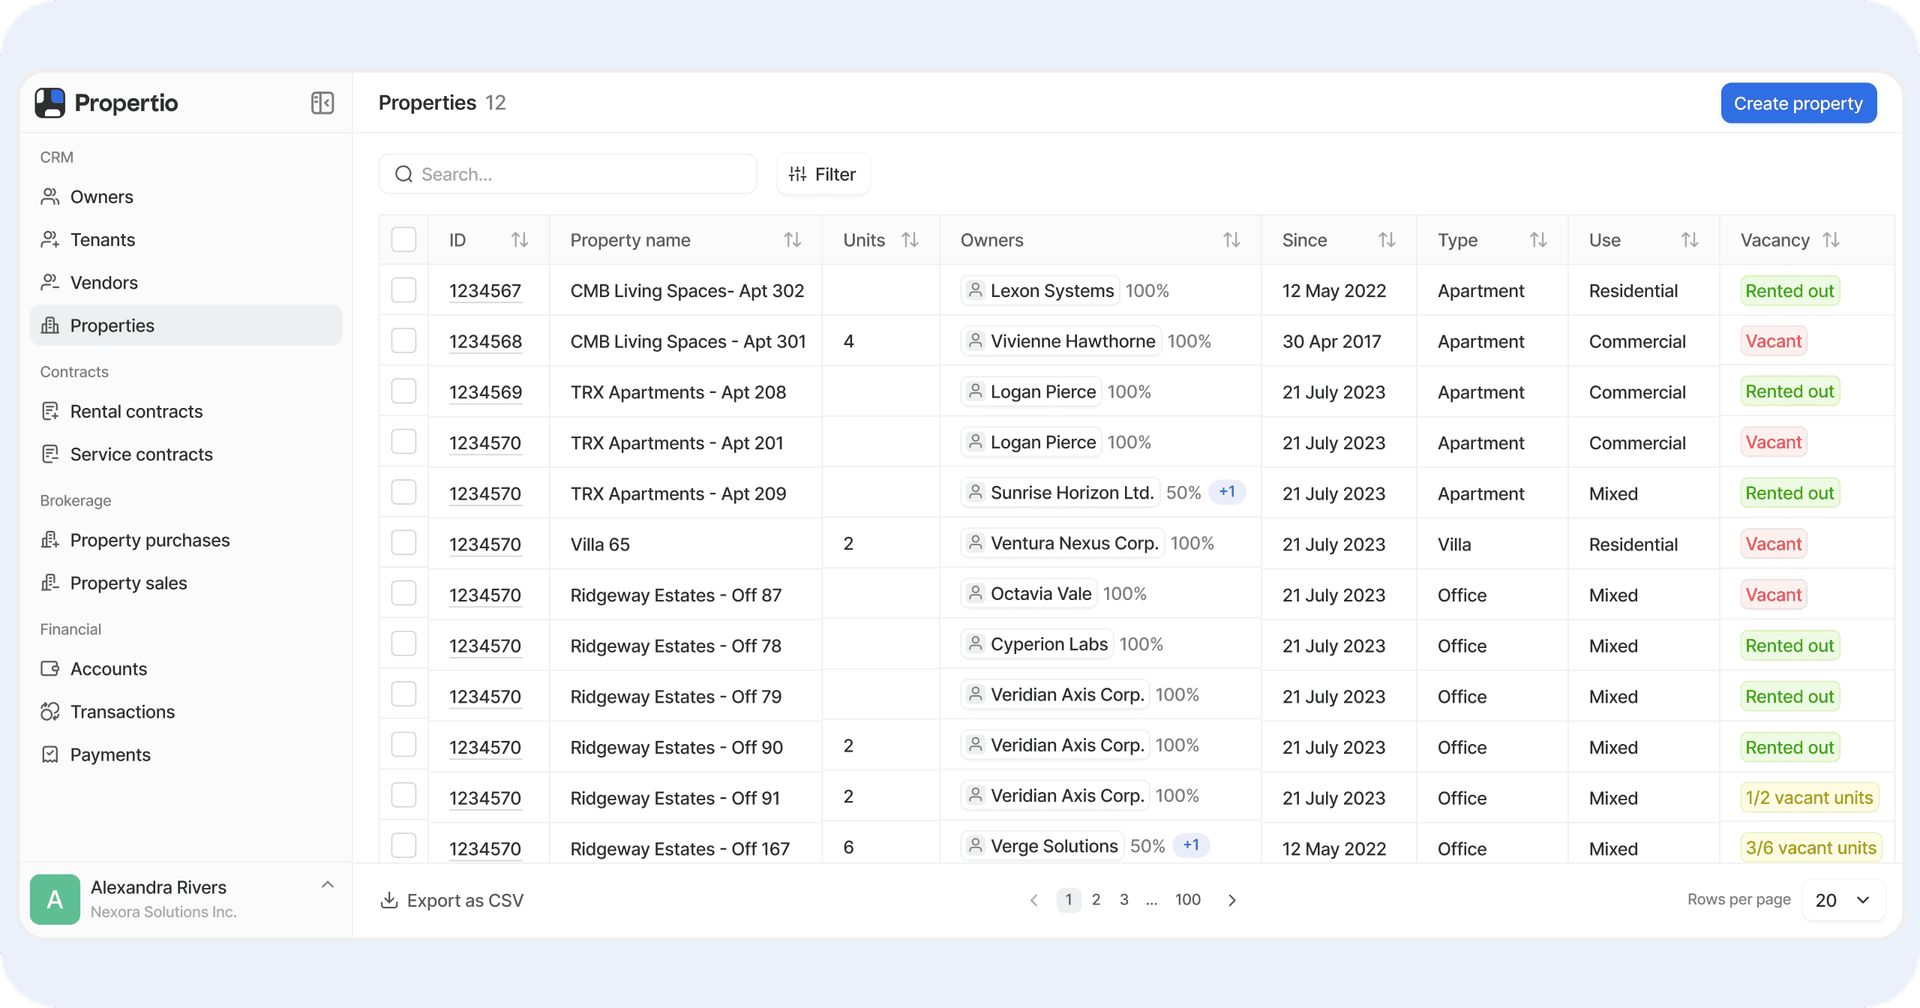Sort Property name column icon

[792, 240]
